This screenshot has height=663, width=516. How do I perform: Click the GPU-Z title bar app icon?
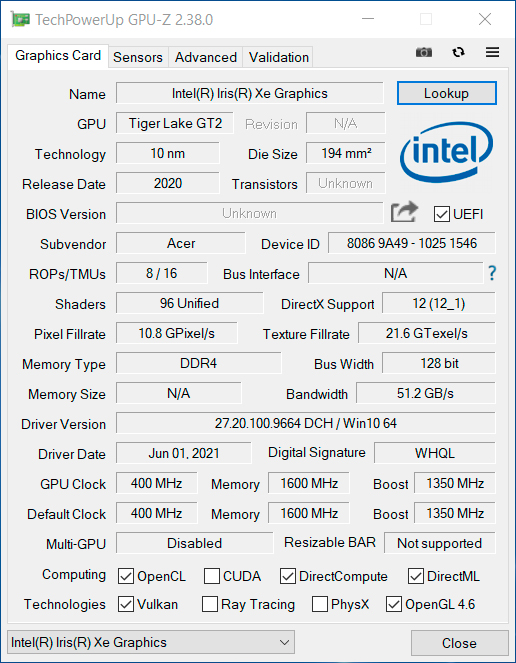pyautogui.click(x=20, y=19)
